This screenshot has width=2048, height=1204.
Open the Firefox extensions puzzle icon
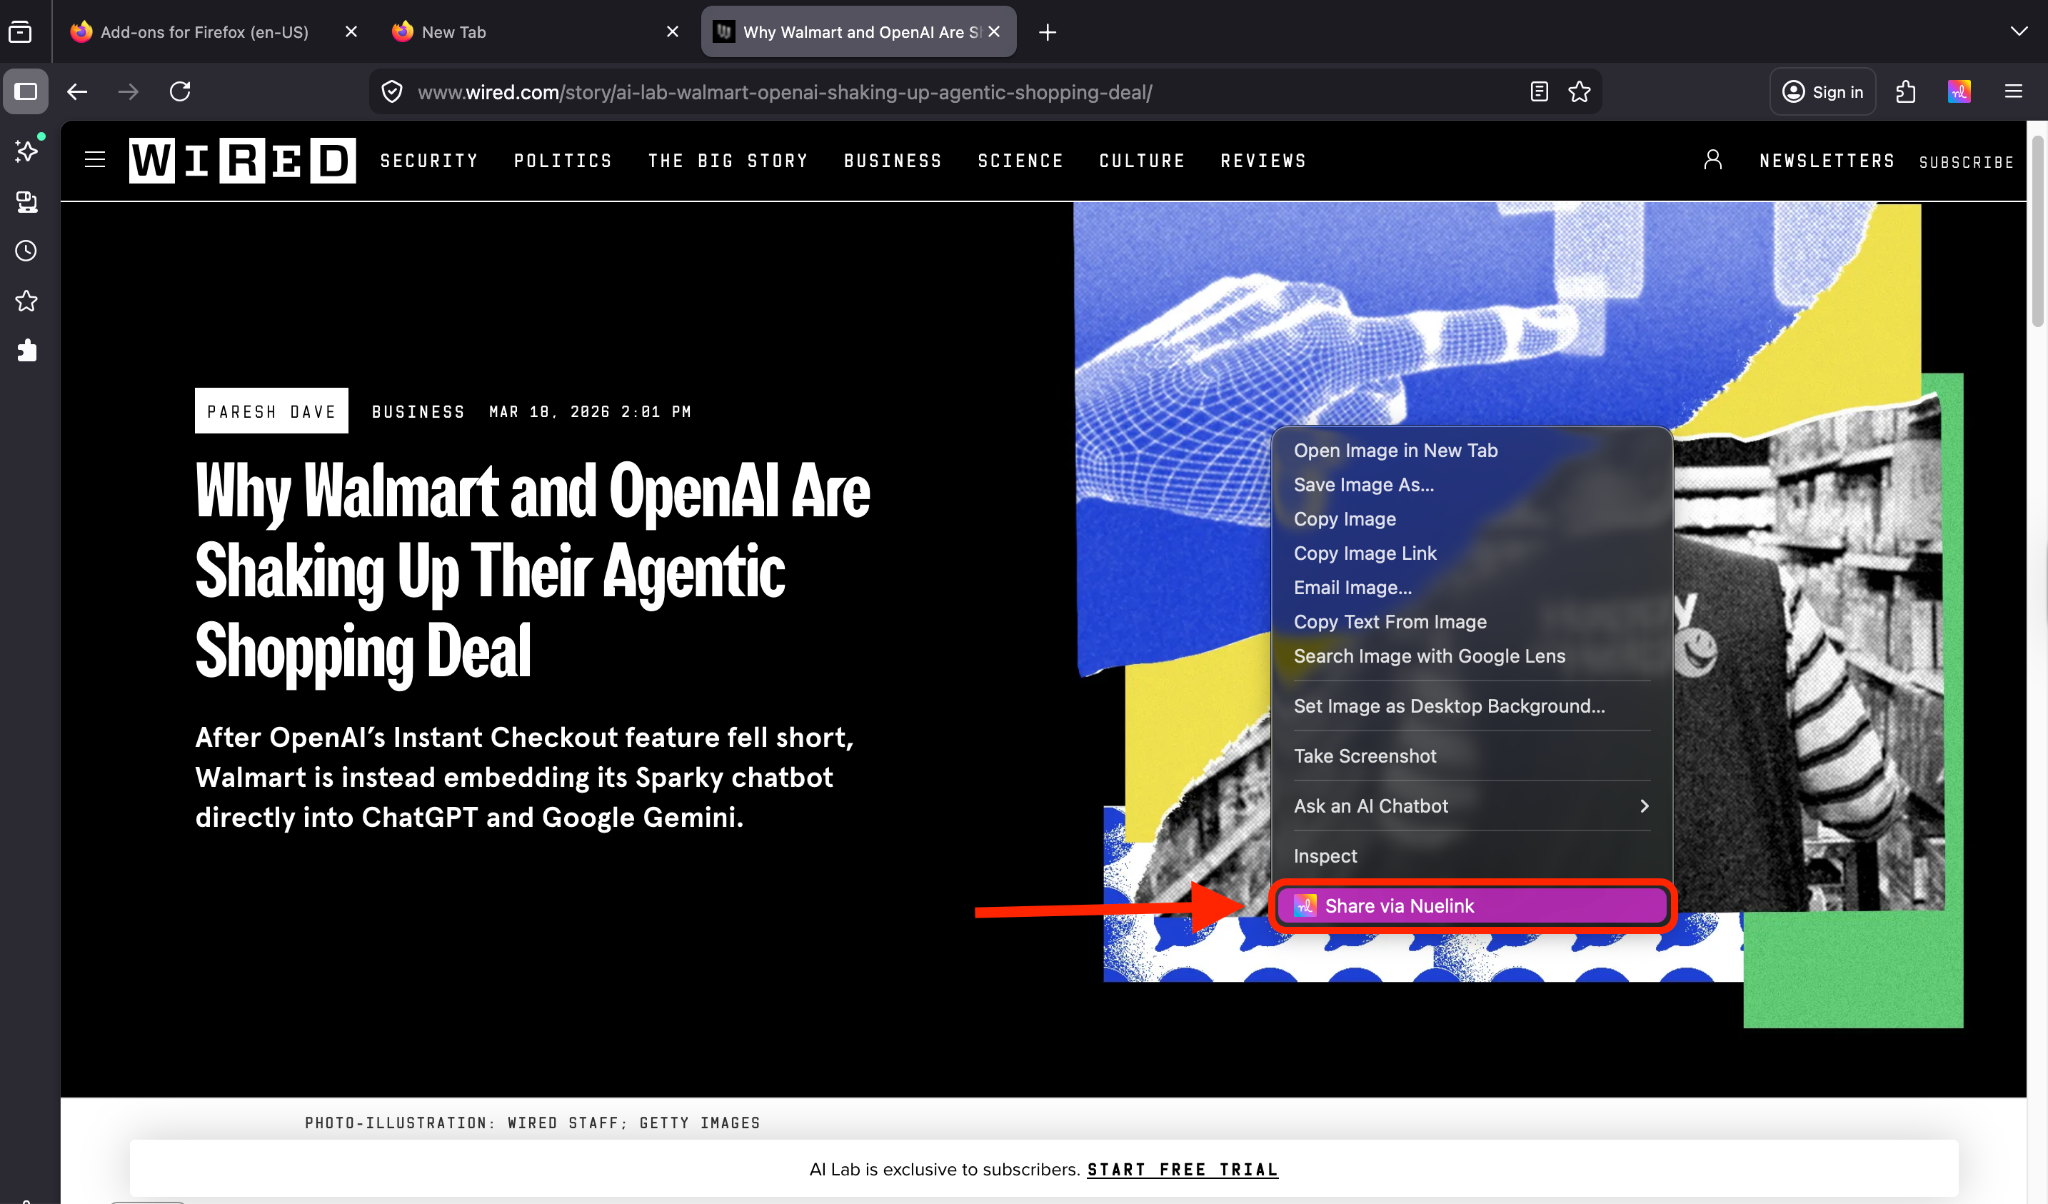pyautogui.click(x=1906, y=92)
